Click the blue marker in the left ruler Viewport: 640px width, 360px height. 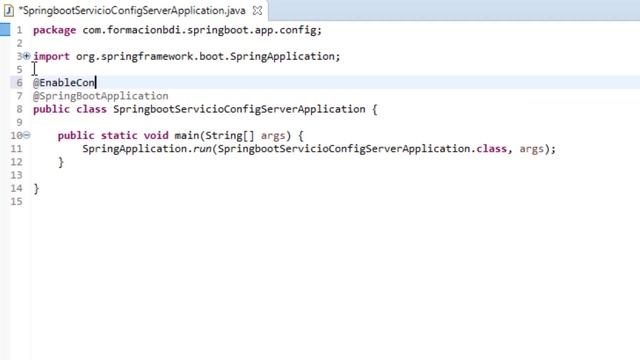[x=5, y=29]
